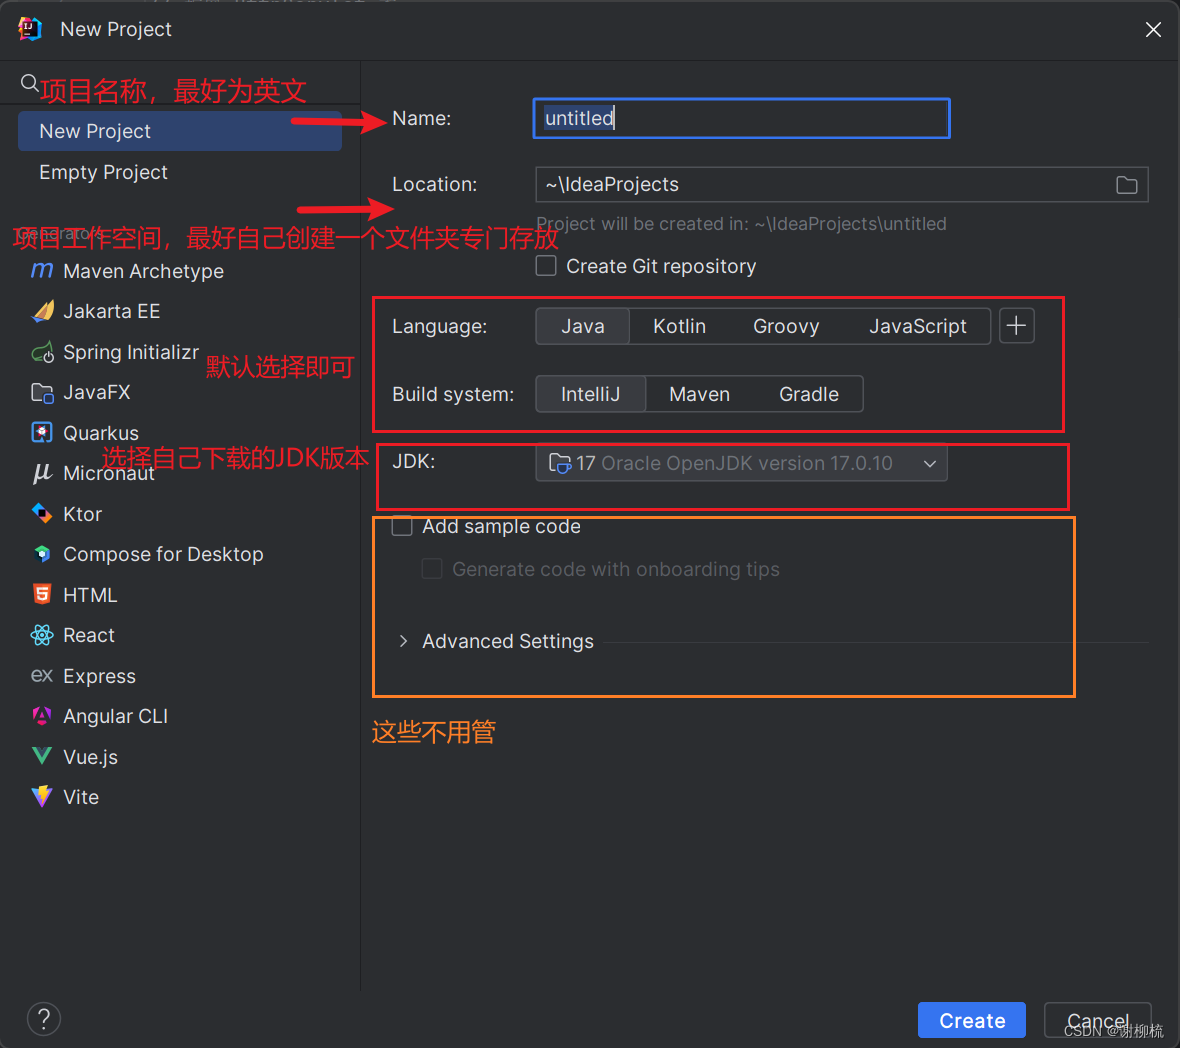Click inside the project Name field
The height and width of the screenshot is (1048, 1180).
pyautogui.click(x=740, y=118)
